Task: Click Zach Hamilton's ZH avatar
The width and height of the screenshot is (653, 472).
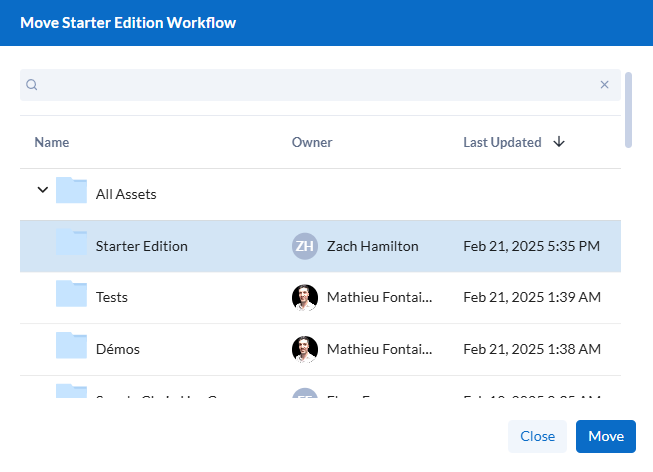Action: 305,246
